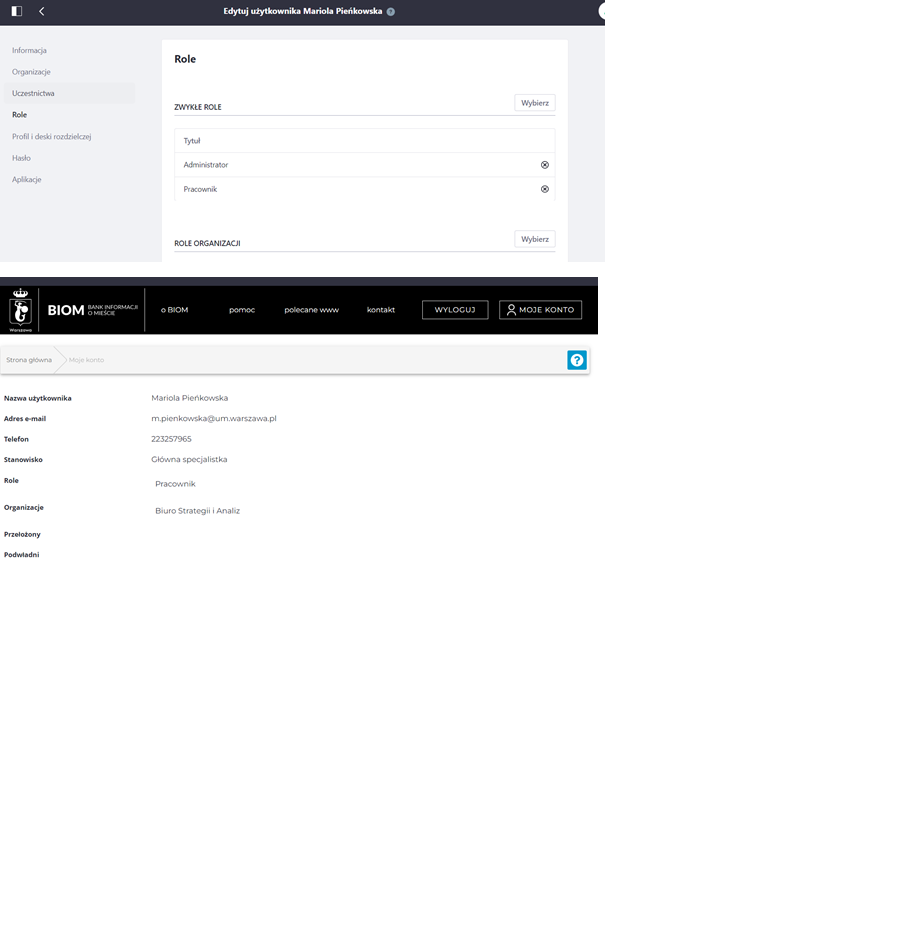Screen dimensions: 923x933
Task: Open the o BIOM navigation item
Action: point(174,310)
